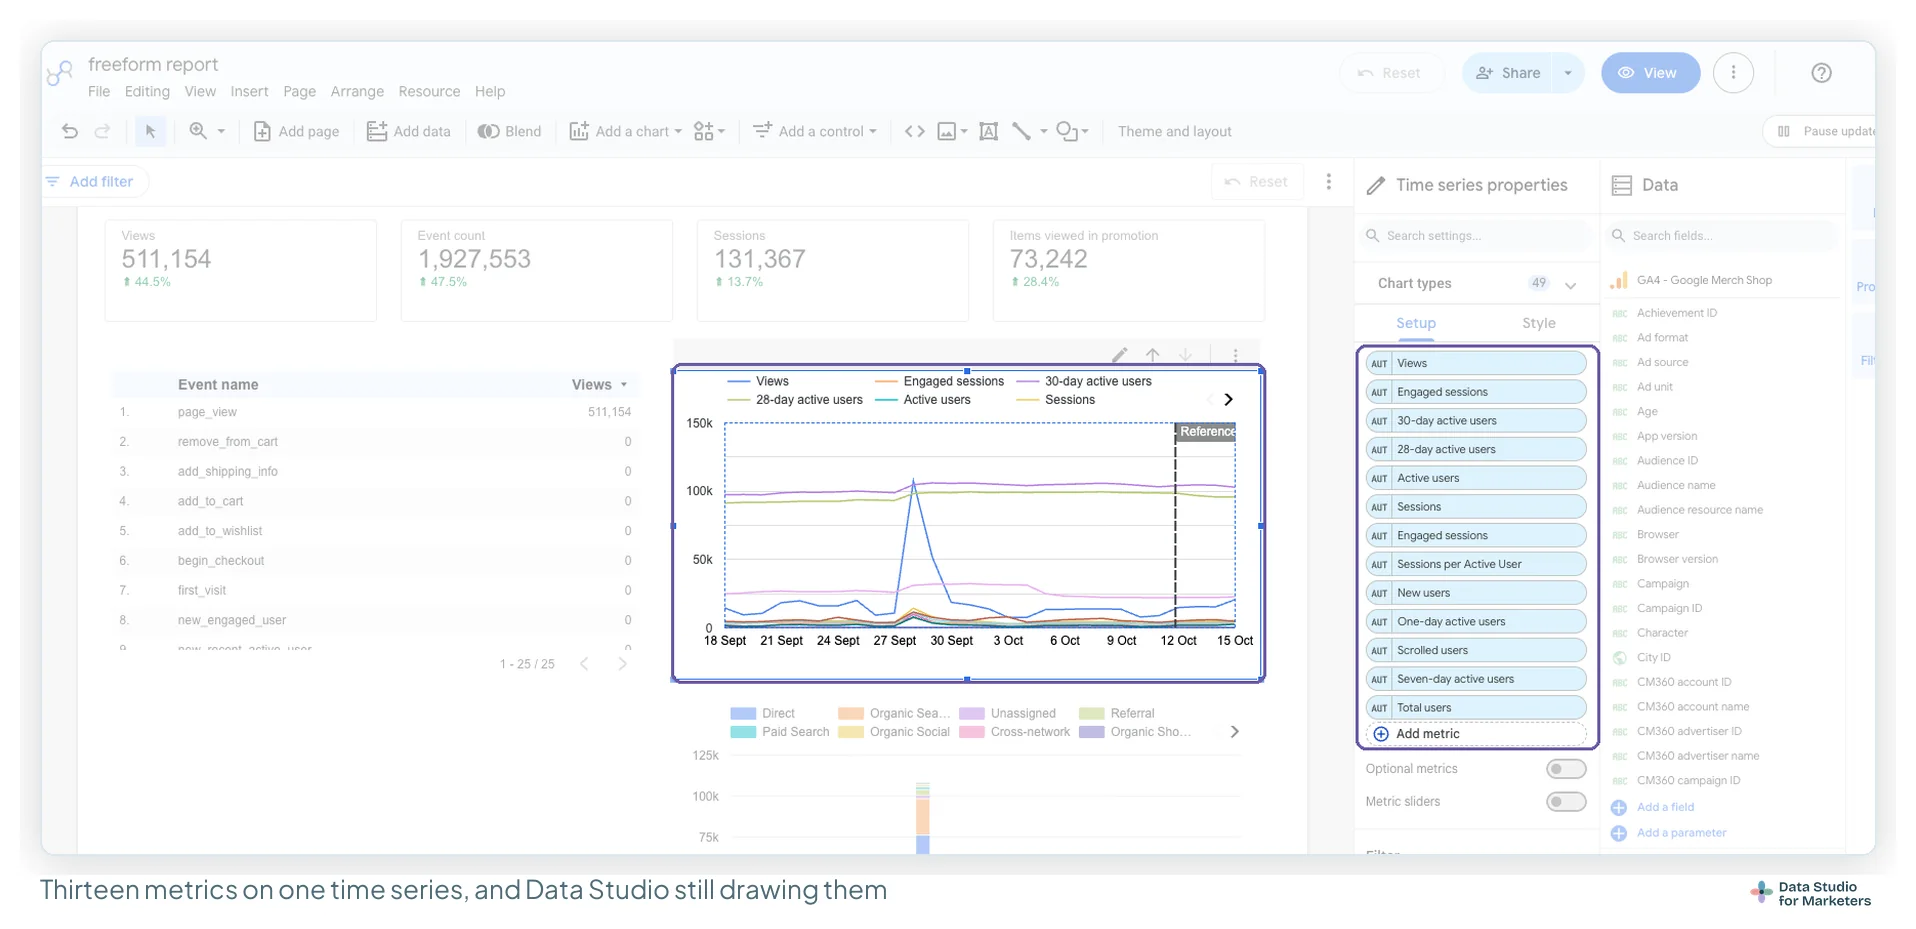
Task: Activate the selection pointer tool
Action: [x=150, y=131]
